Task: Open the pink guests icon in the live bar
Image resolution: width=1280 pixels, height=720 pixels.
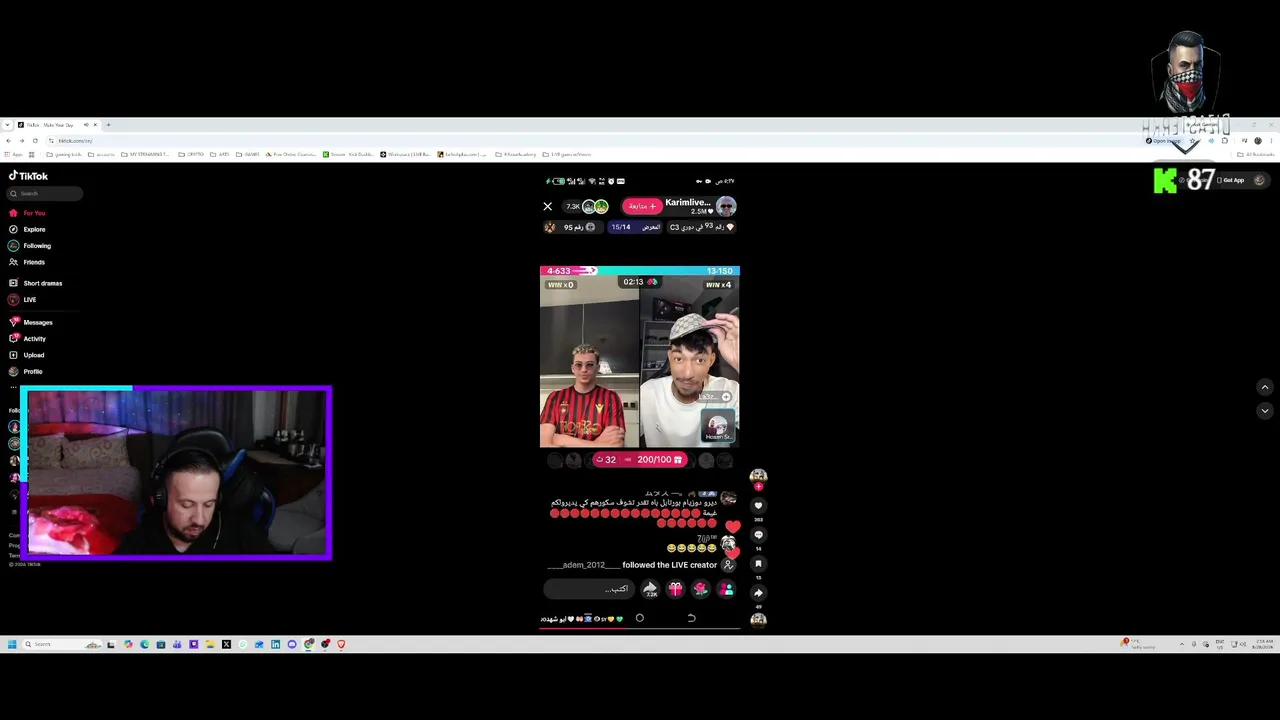Action: [x=726, y=589]
